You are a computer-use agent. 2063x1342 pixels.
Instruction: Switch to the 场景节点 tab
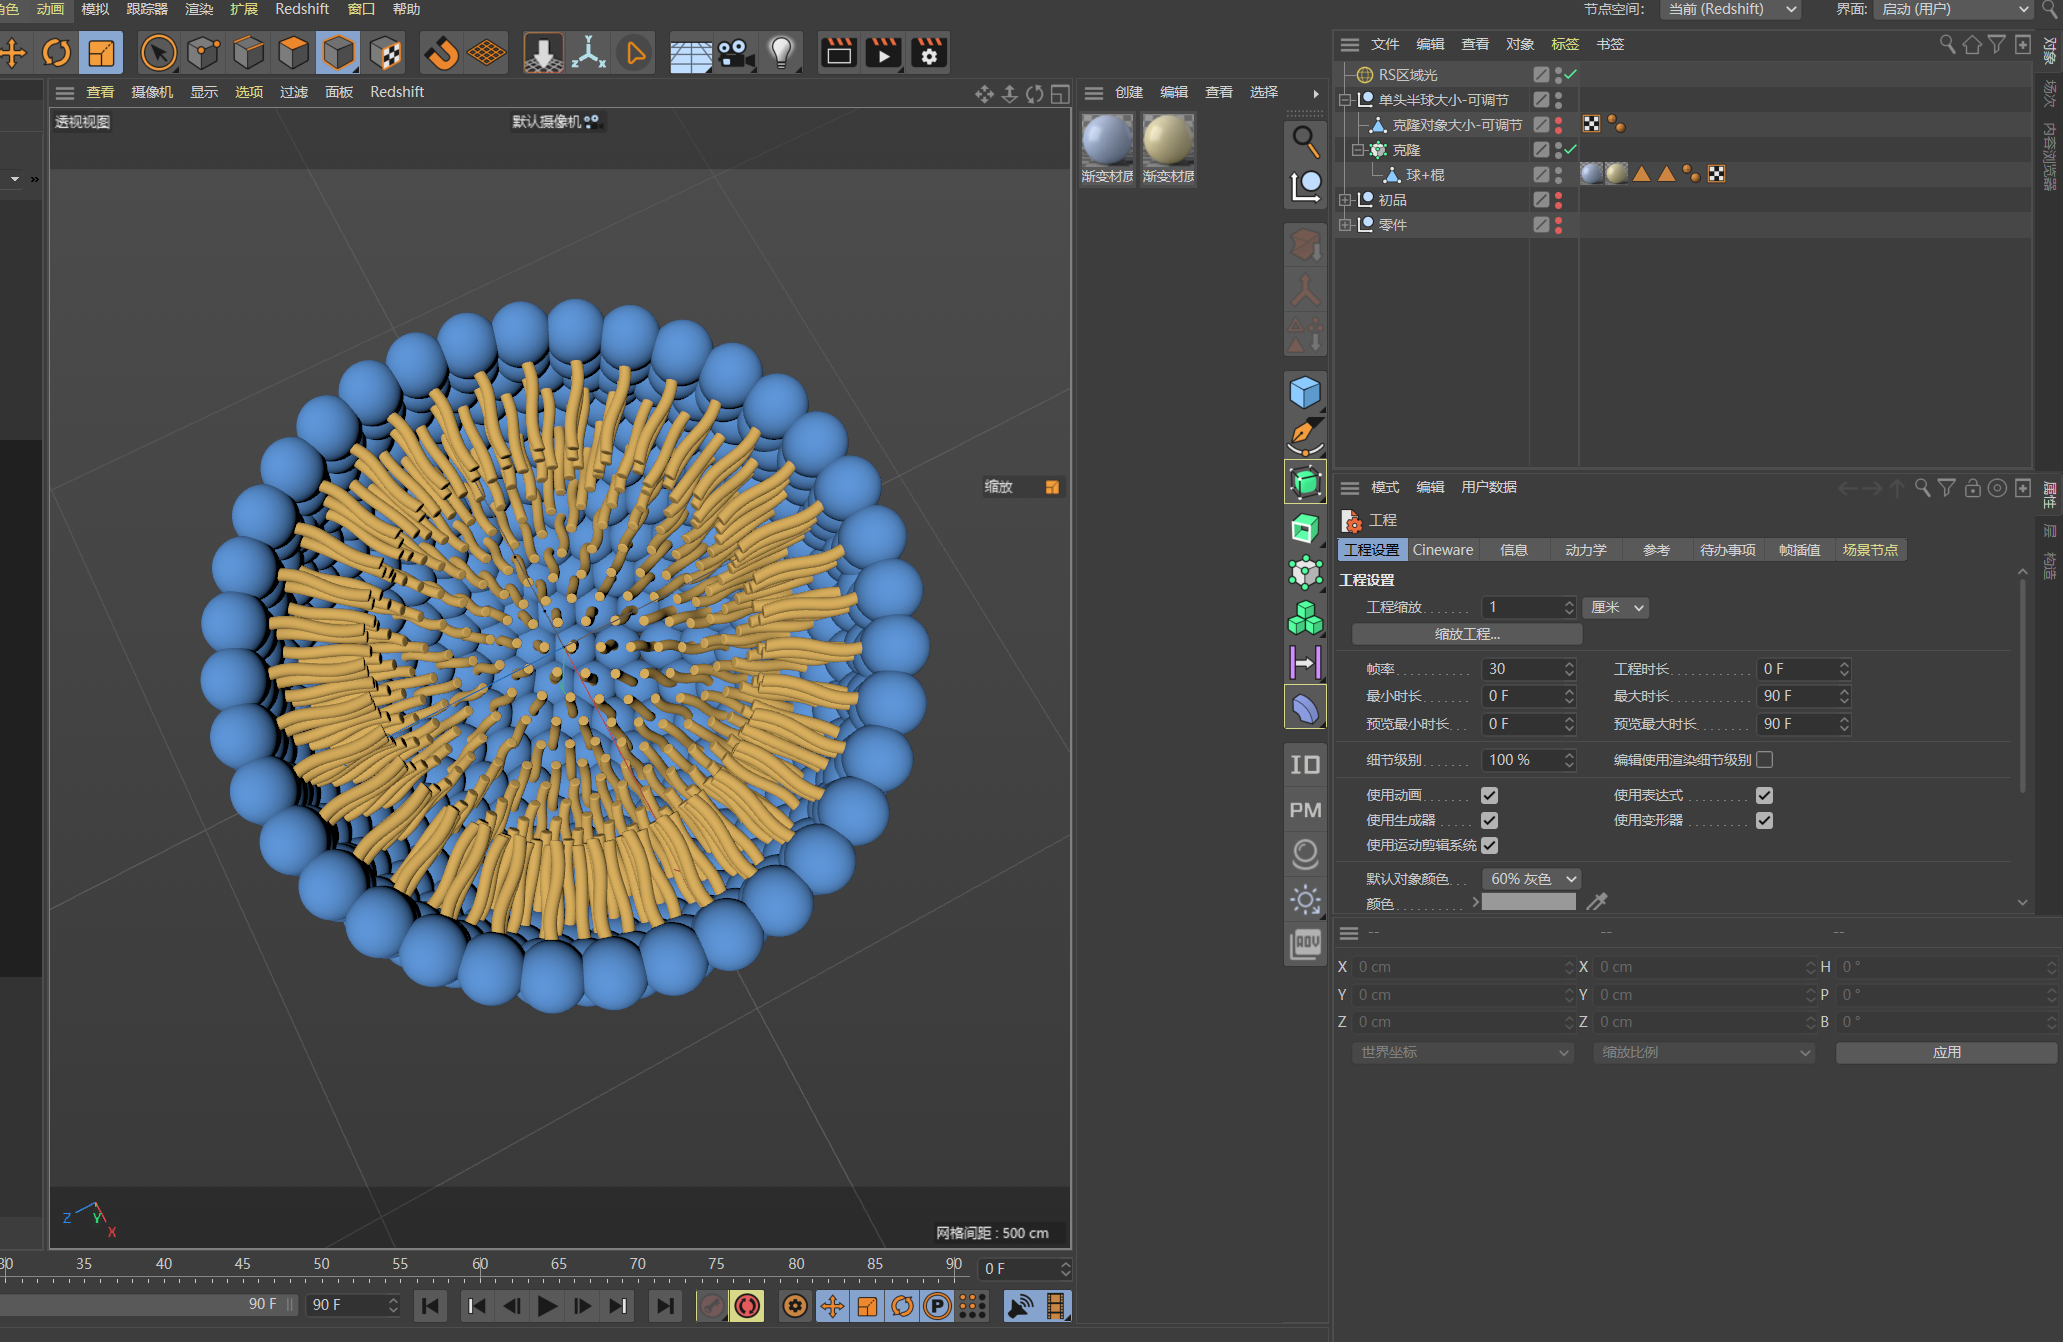pyautogui.click(x=1870, y=550)
